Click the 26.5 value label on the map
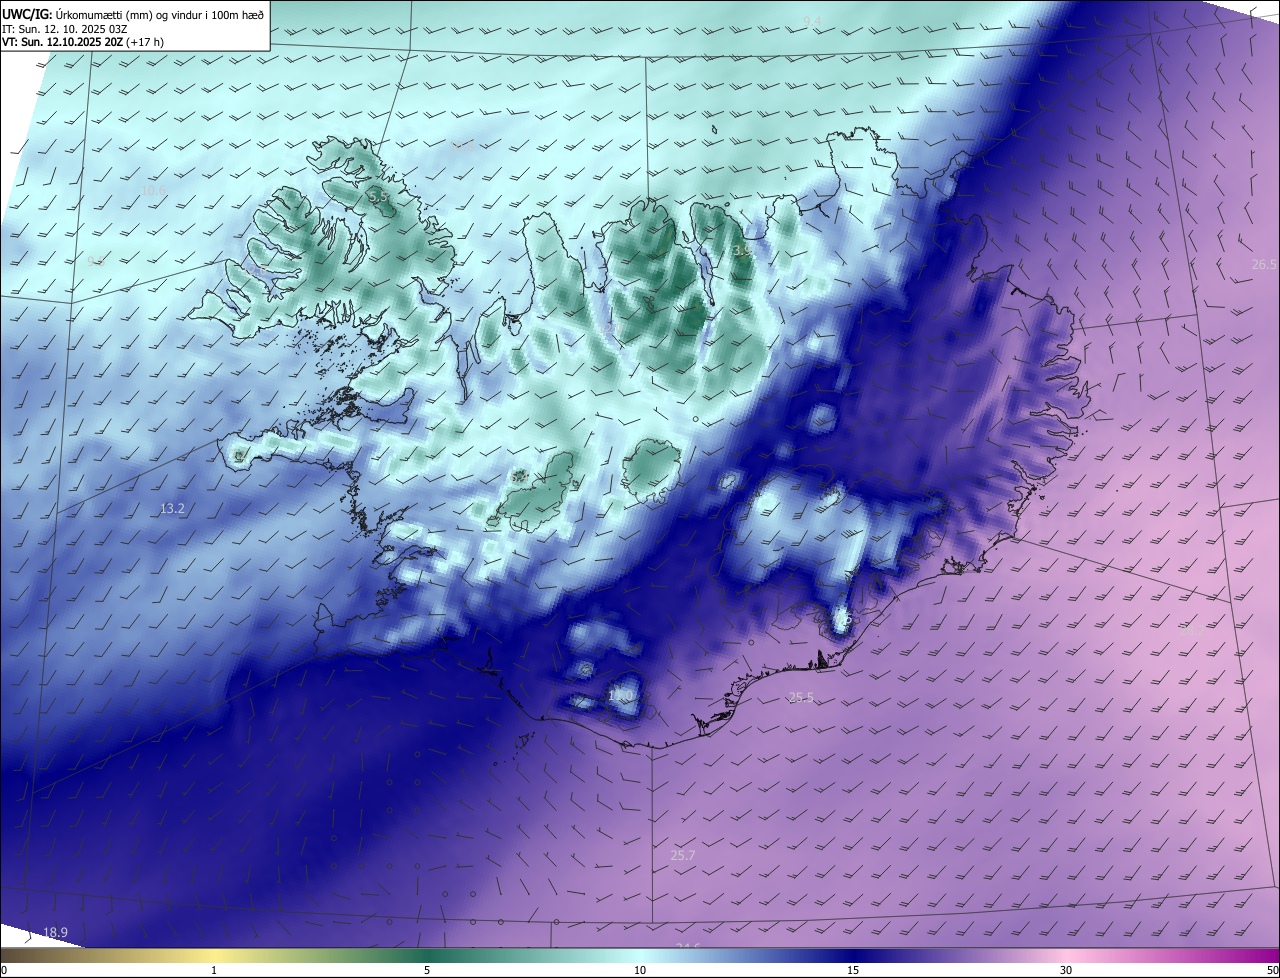The image size is (1280, 978). tap(1264, 265)
